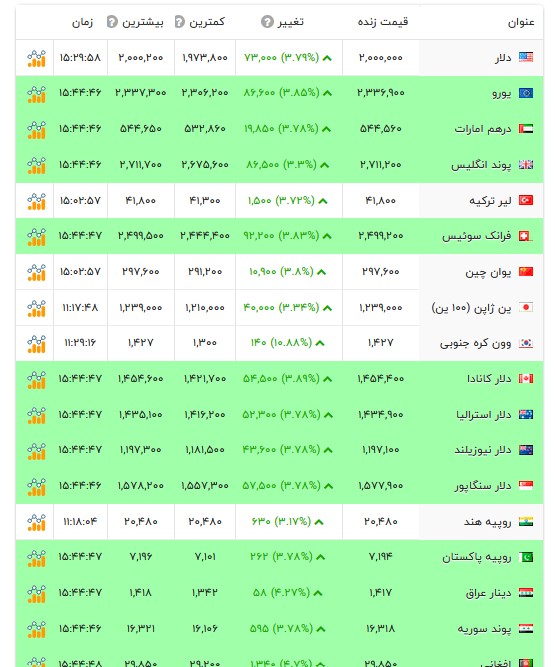
Task: Click the قیمت زنده column header
Action: coord(383,22)
